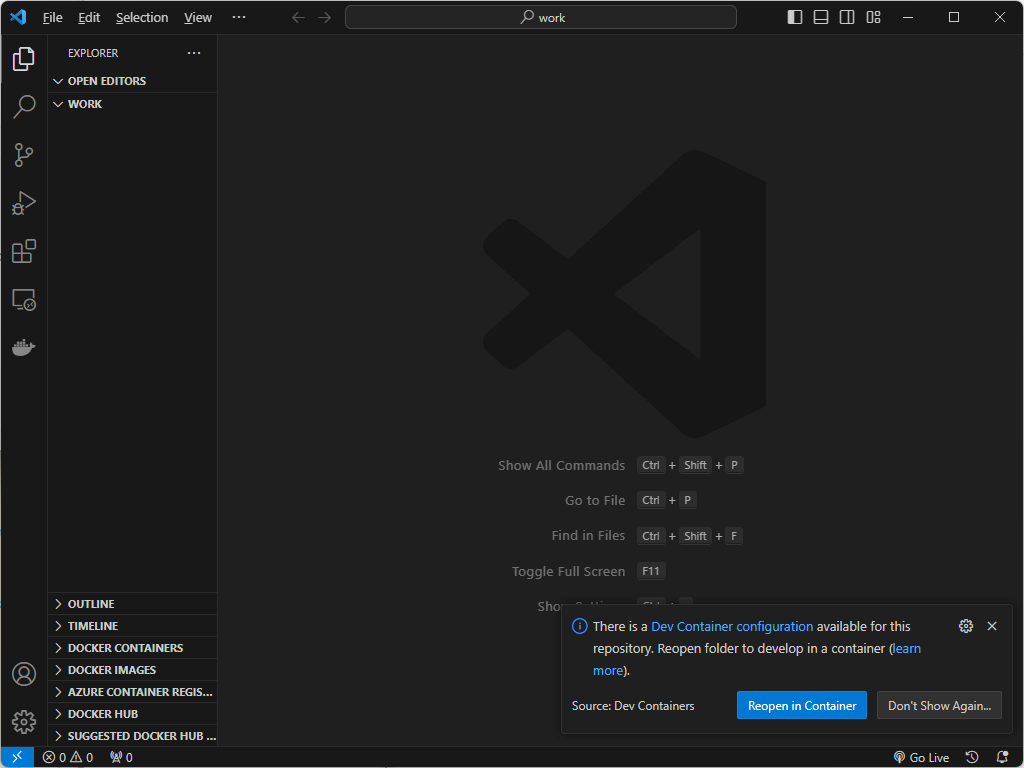Click the Toggle Full Screen label
Image resolution: width=1024 pixels, height=768 pixels.
(x=568, y=571)
